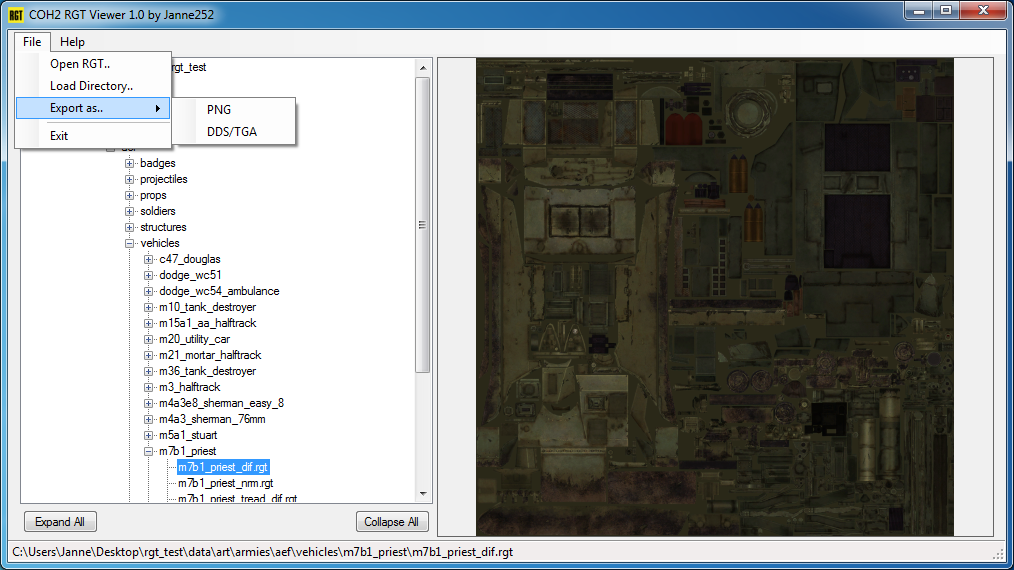Collapse the vehicles folder
The image size is (1014, 570).
tap(129, 243)
